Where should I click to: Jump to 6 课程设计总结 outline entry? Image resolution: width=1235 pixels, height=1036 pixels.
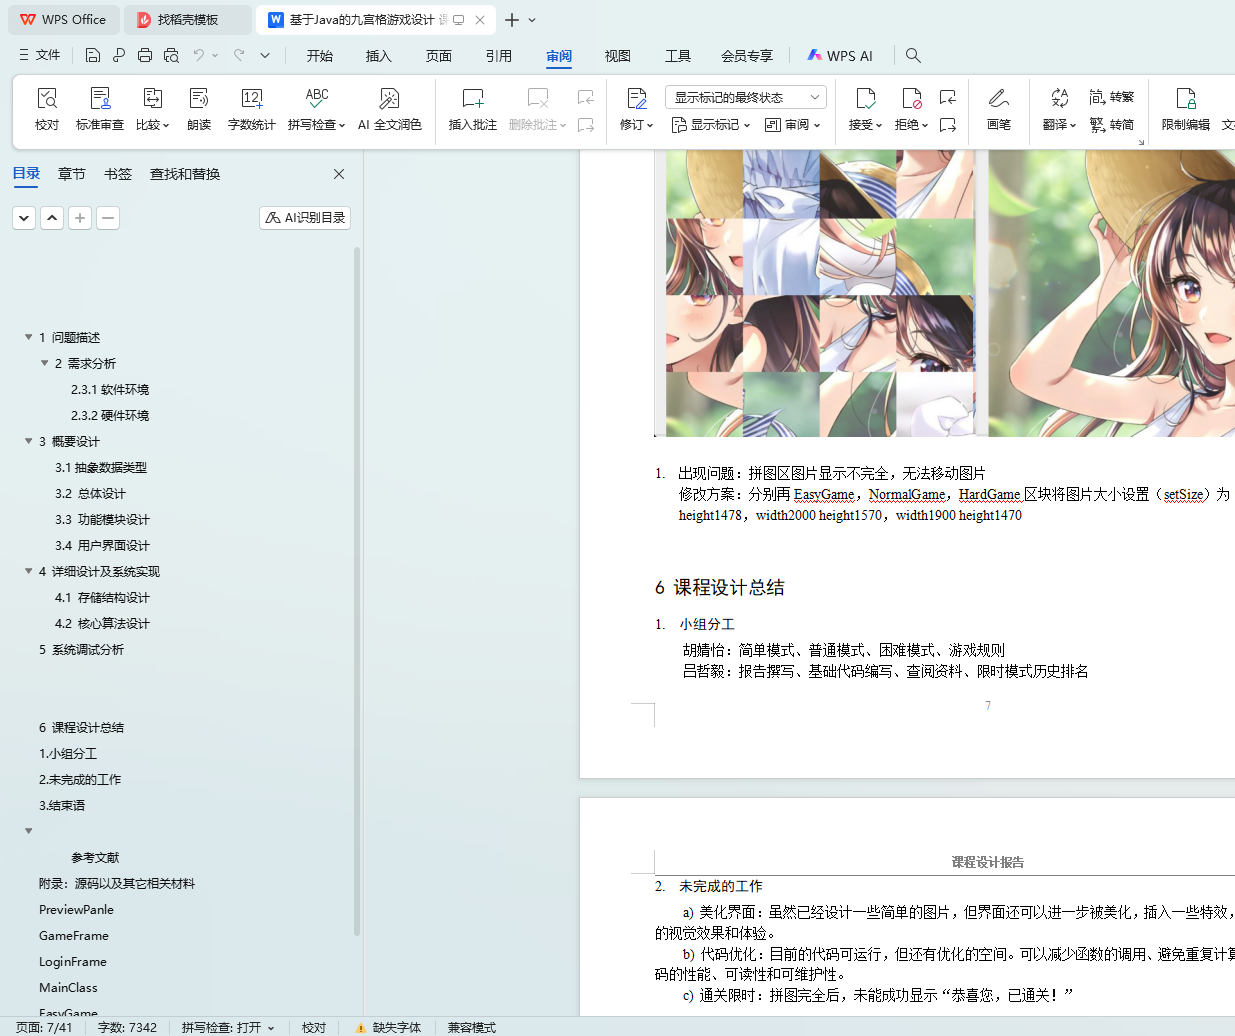pos(81,727)
